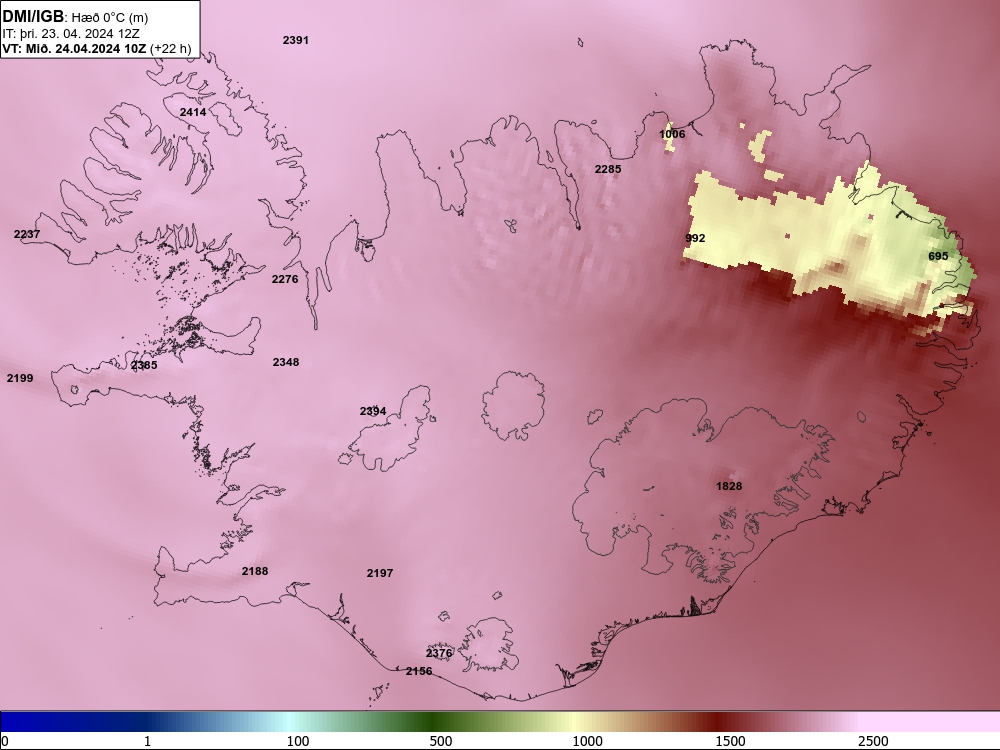The image size is (1000, 750).
Task: Click the 2385 label on the peninsula
Action: click(144, 365)
